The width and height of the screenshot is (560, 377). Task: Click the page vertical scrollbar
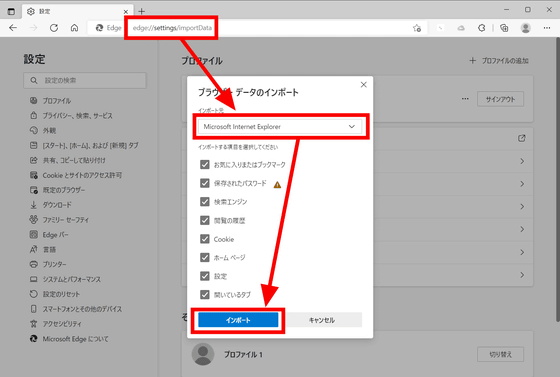[558, 179]
